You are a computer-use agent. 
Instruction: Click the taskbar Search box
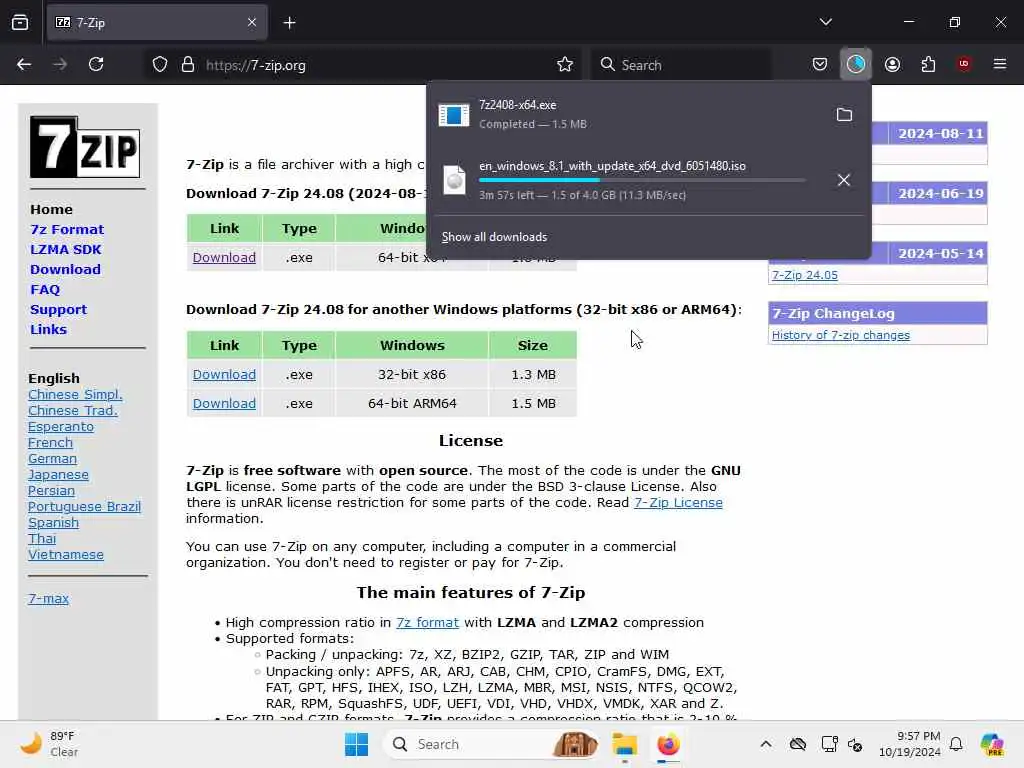pyautogui.click(x=491, y=744)
